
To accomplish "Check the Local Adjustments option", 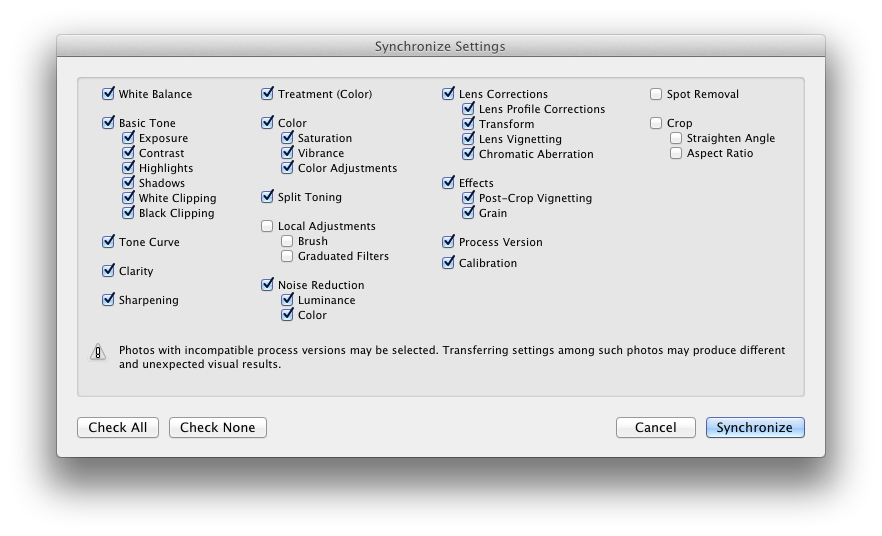I will tap(267, 227).
